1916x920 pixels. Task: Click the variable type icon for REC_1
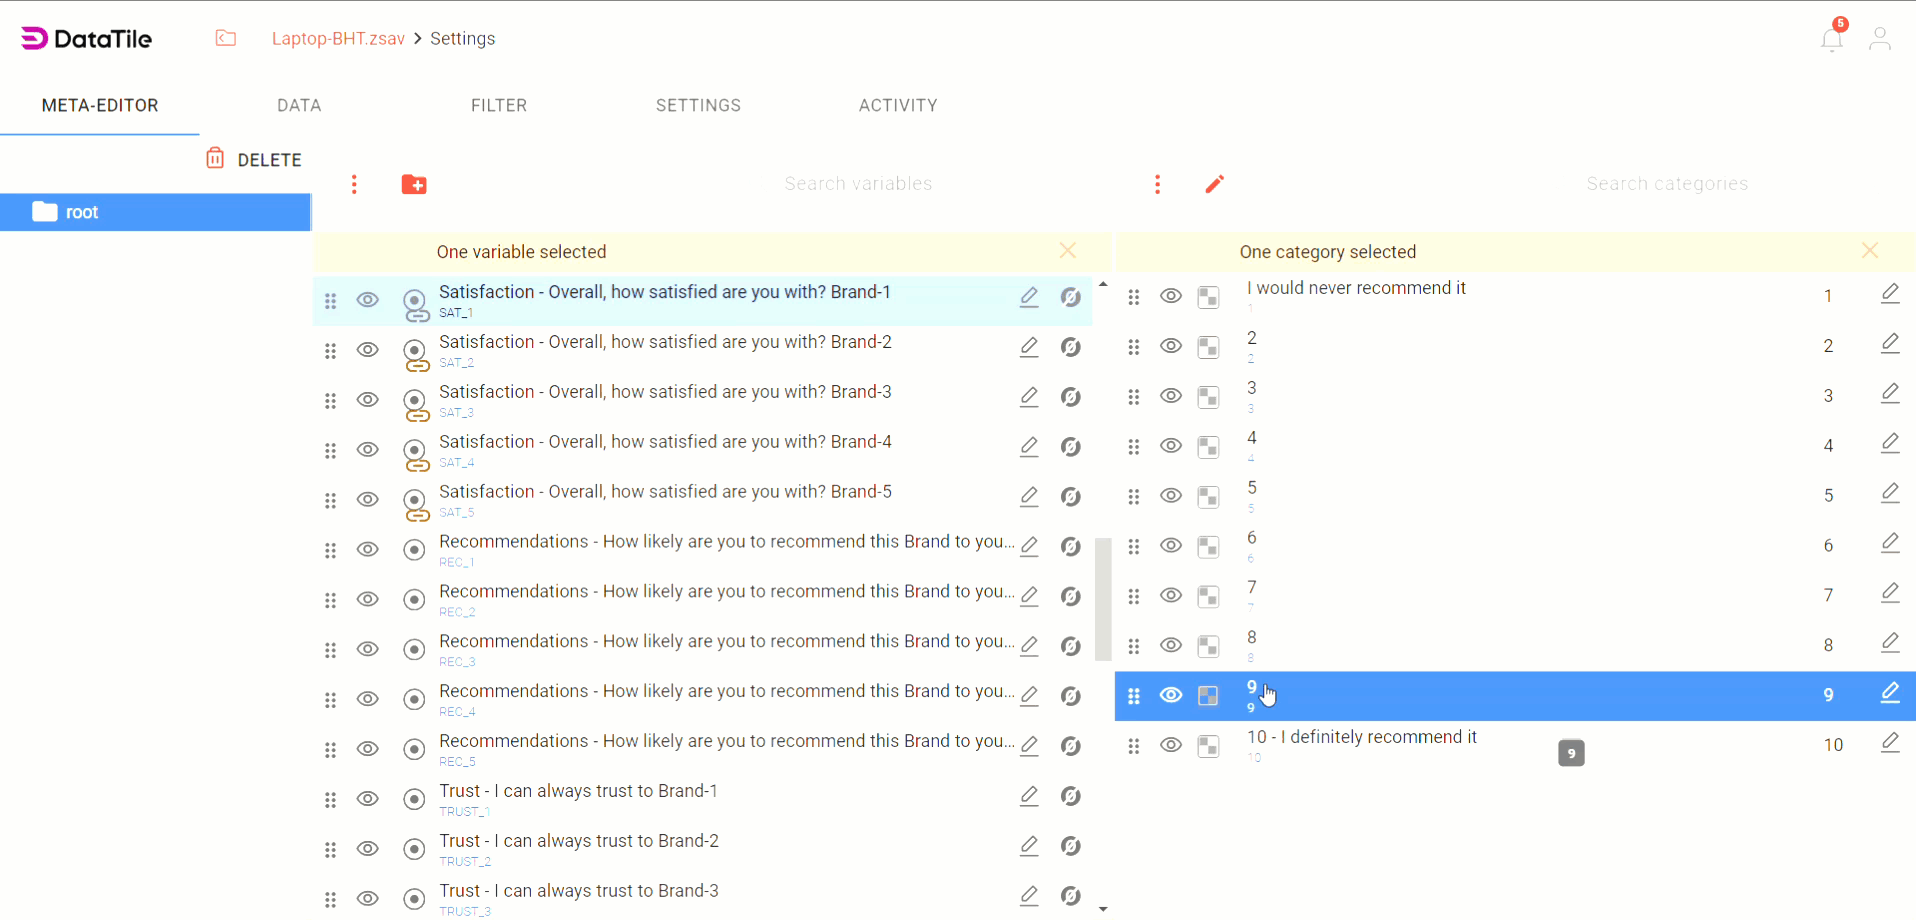coord(414,549)
